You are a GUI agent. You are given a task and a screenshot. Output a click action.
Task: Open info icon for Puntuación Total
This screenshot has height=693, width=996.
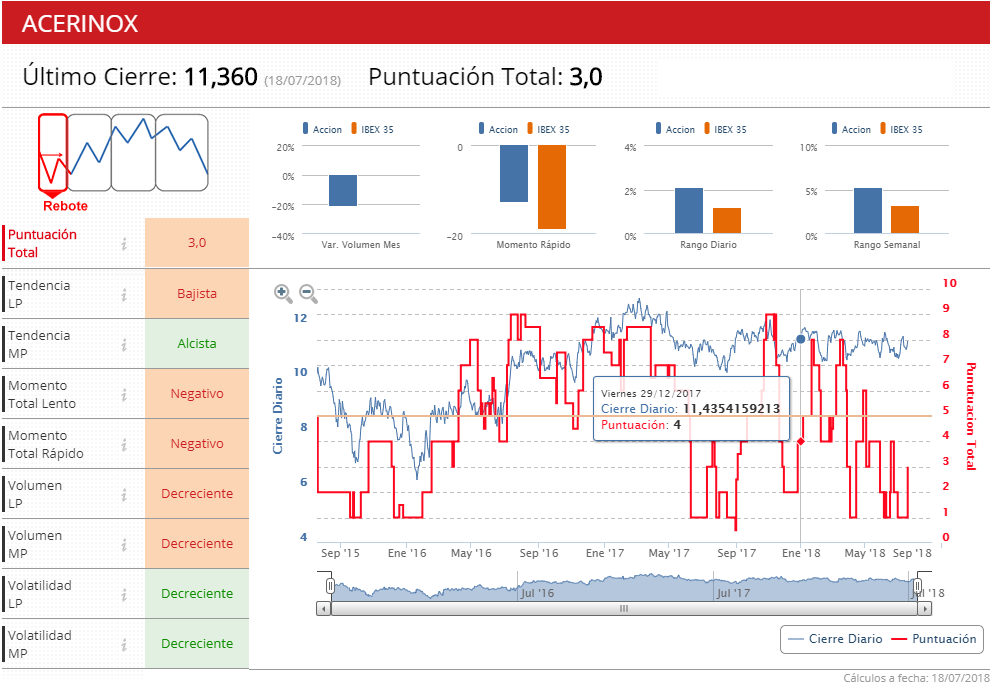tap(124, 244)
